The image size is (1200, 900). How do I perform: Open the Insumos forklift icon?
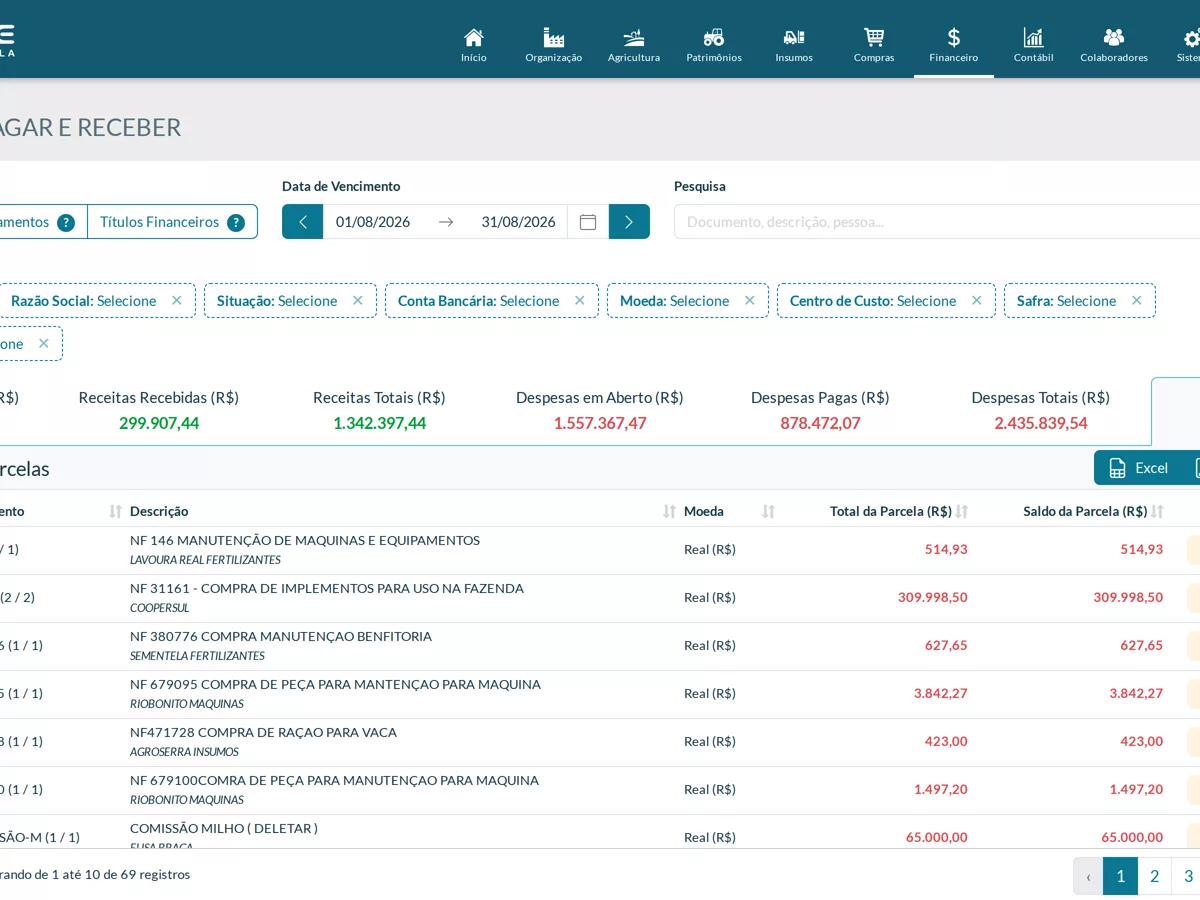point(794,38)
